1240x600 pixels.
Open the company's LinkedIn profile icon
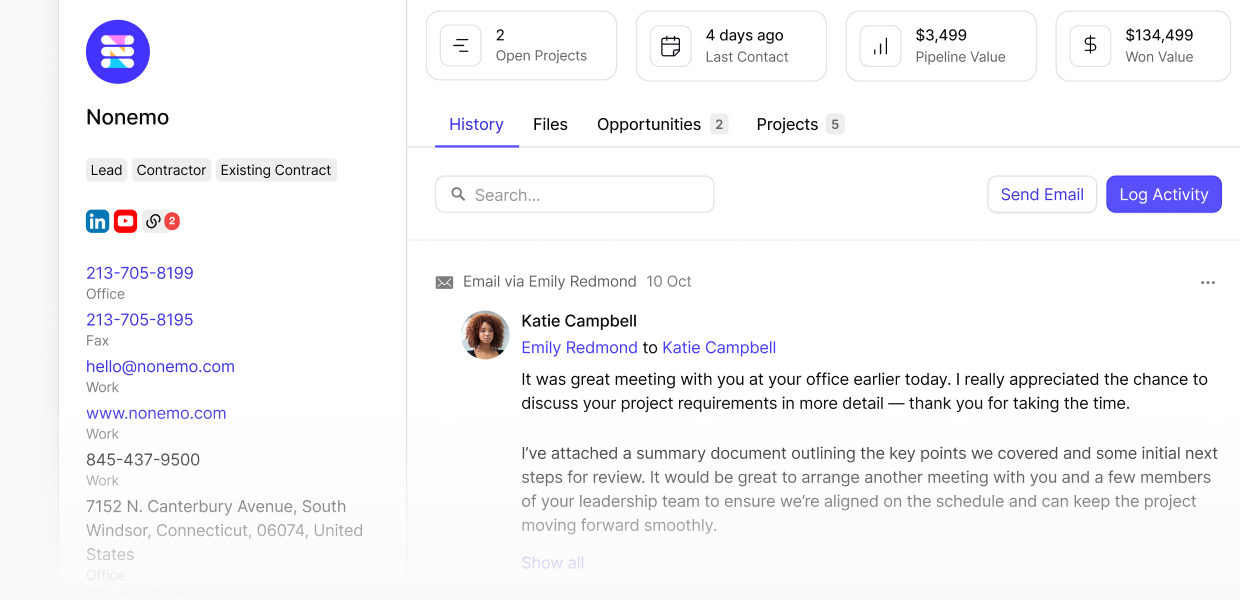click(97, 221)
